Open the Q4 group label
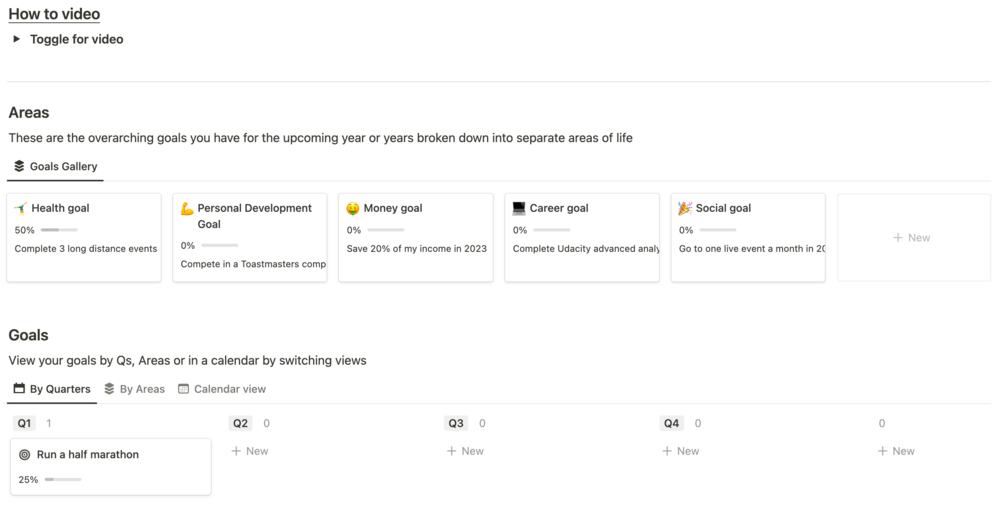Screen dimensions: 1005x506 (x=671, y=423)
